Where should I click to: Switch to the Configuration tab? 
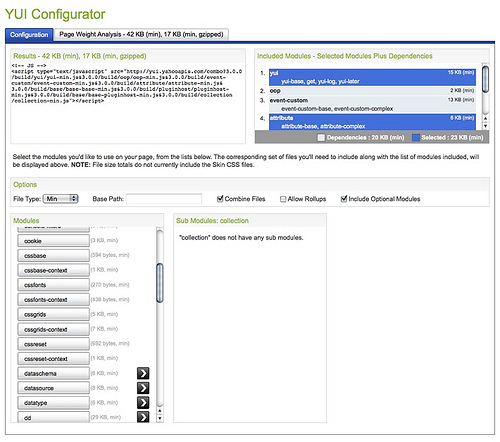[x=29, y=35]
